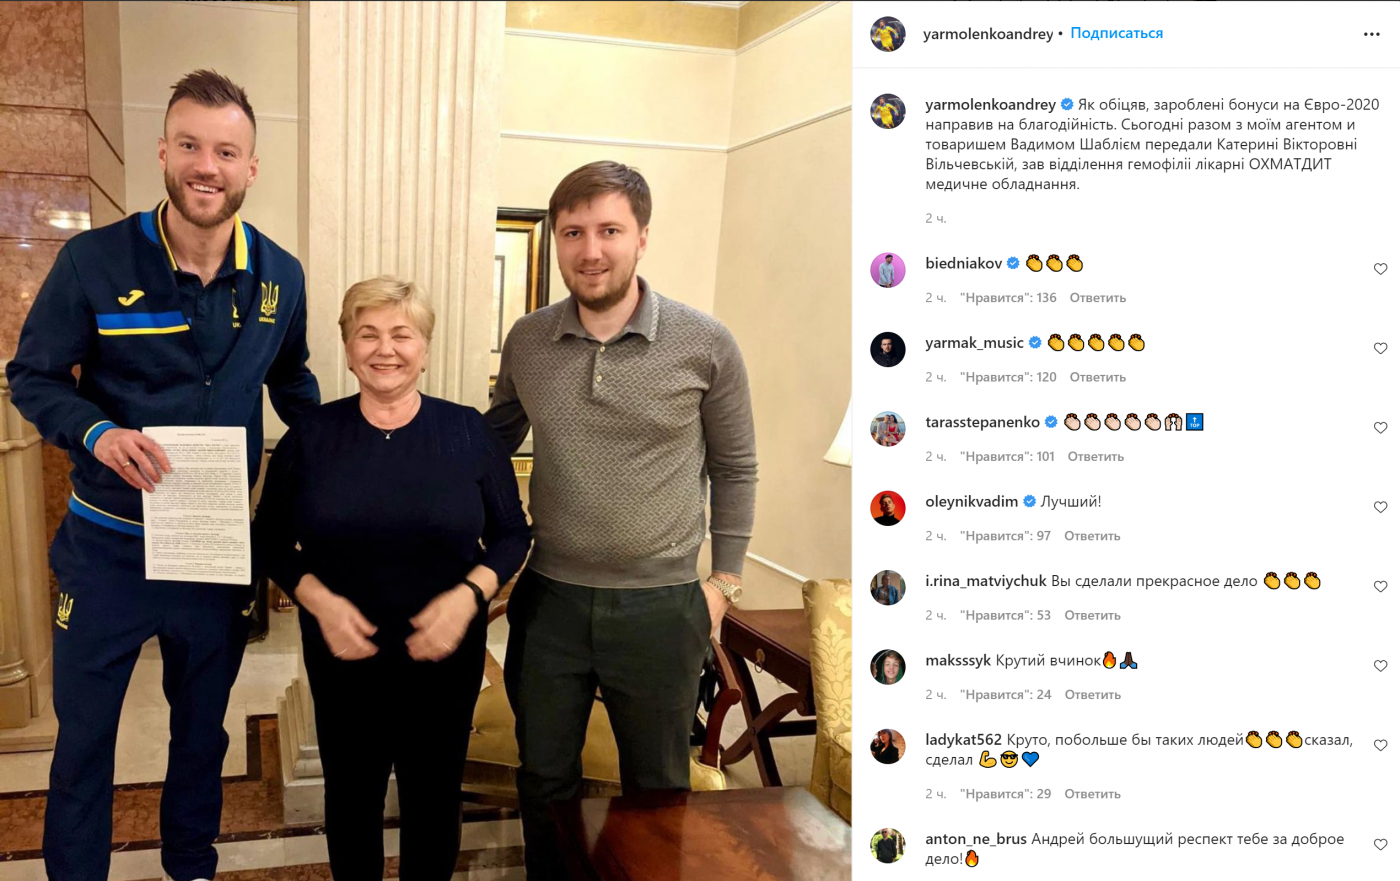Open yarmolenkoandrey header profile avatar
This screenshot has width=1400, height=881.
(x=888, y=34)
